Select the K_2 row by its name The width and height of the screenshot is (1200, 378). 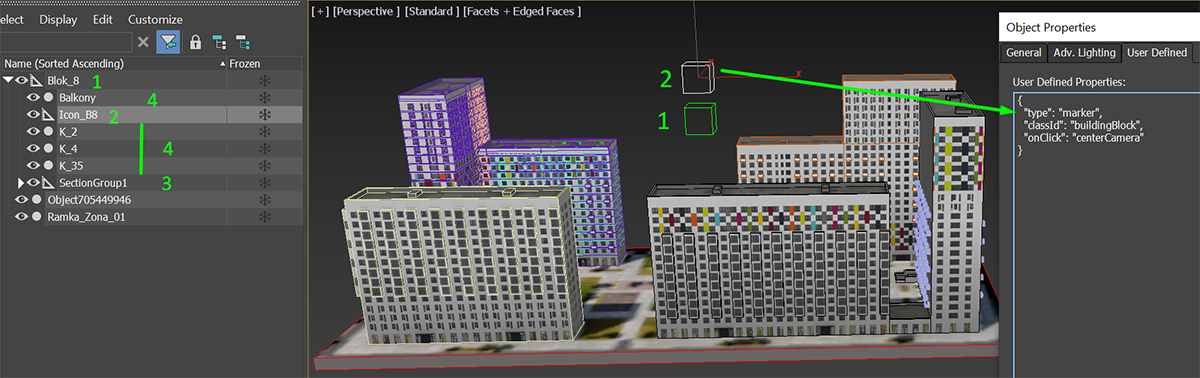click(69, 132)
